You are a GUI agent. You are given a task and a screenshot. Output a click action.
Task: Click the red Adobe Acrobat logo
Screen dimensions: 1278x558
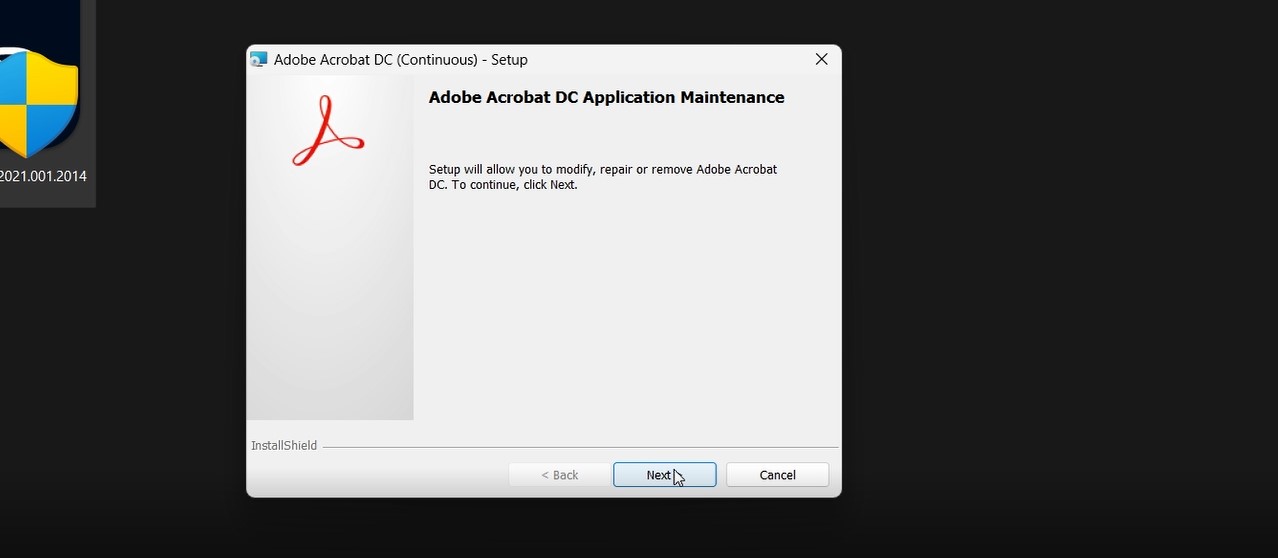click(328, 130)
